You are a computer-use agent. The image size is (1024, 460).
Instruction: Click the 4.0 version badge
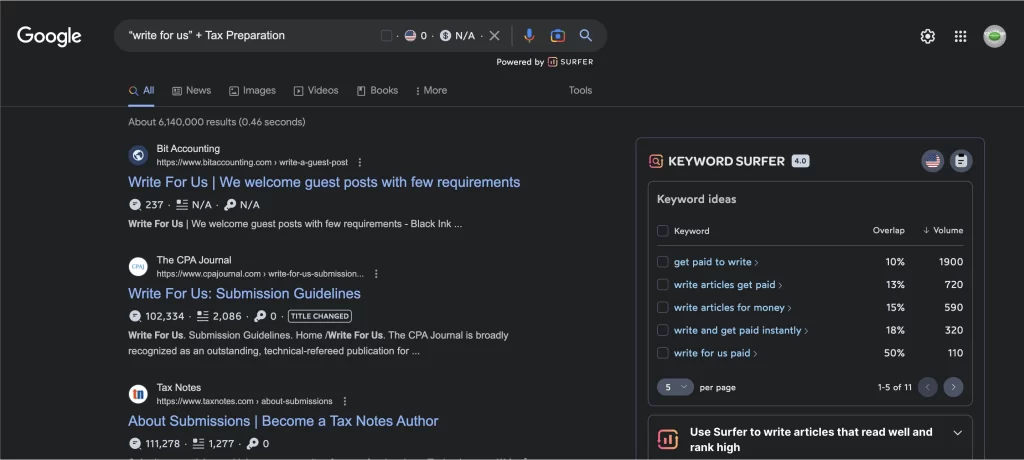[x=800, y=161]
